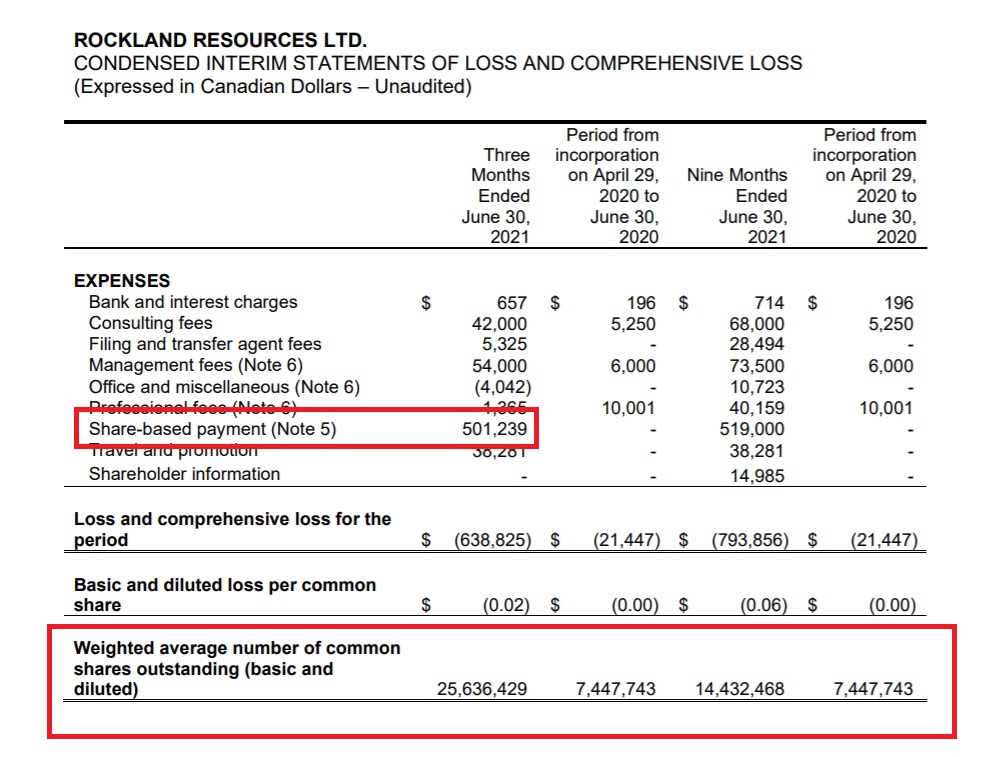The width and height of the screenshot is (987, 757).
Task: Select the value 54,000 in management fees
Action: coord(499,366)
